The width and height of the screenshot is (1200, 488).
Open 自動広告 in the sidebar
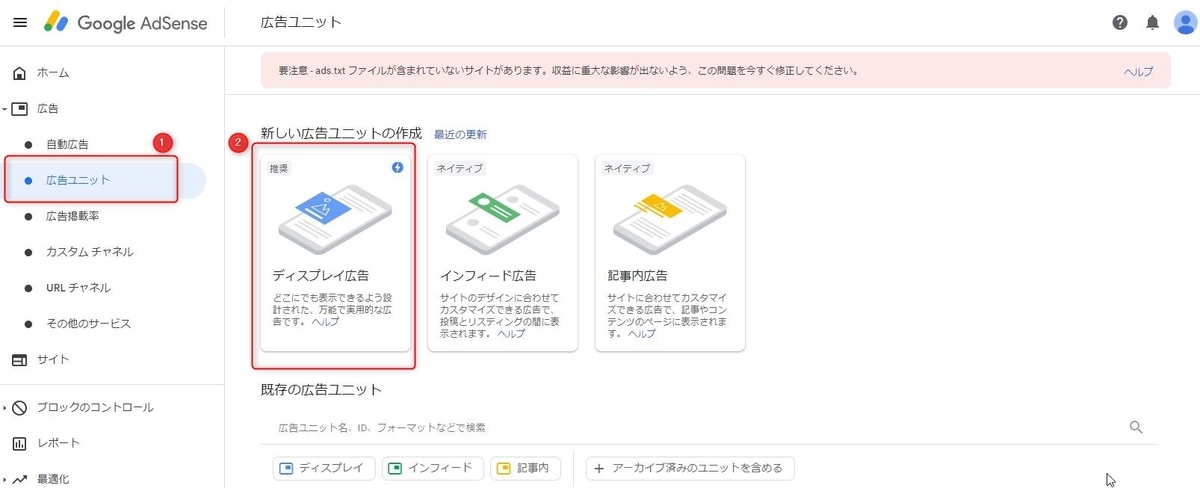click(67, 144)
